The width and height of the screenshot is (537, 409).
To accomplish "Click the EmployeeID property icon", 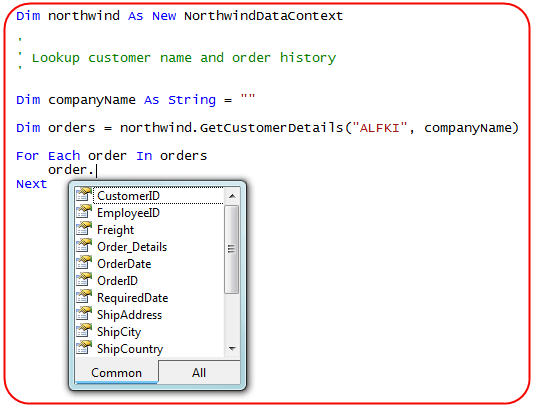I will [x=84, y=212].
